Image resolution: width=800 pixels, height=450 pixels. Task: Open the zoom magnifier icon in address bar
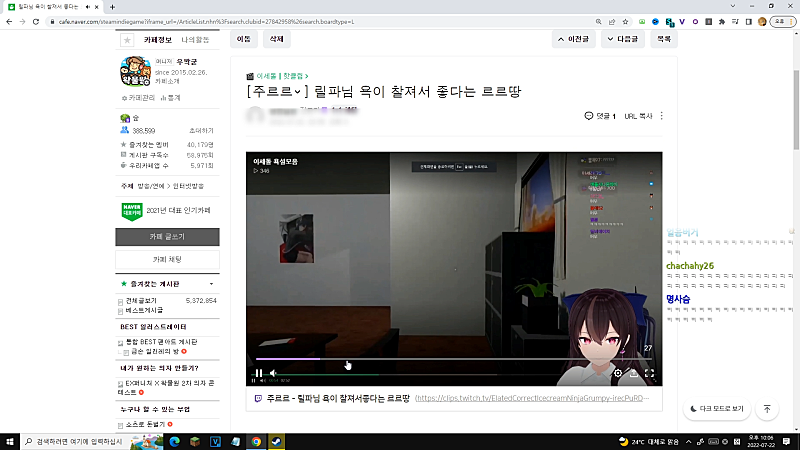(598, 22)
